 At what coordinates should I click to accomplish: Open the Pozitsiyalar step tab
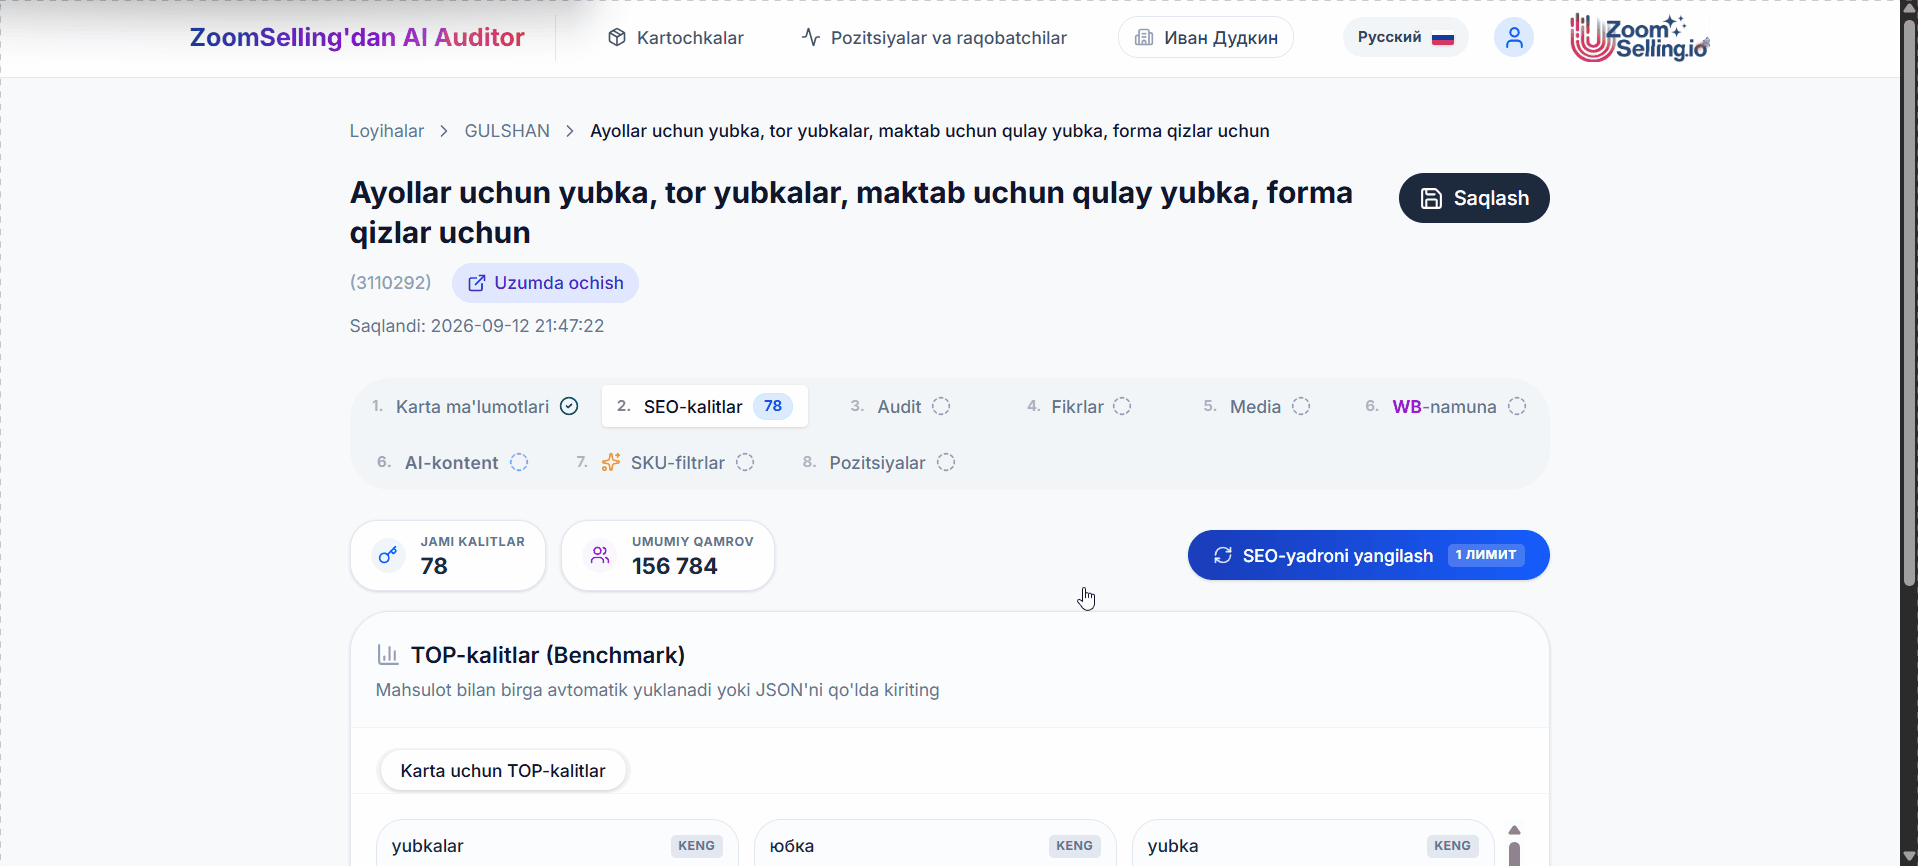[x=879, y=462]
